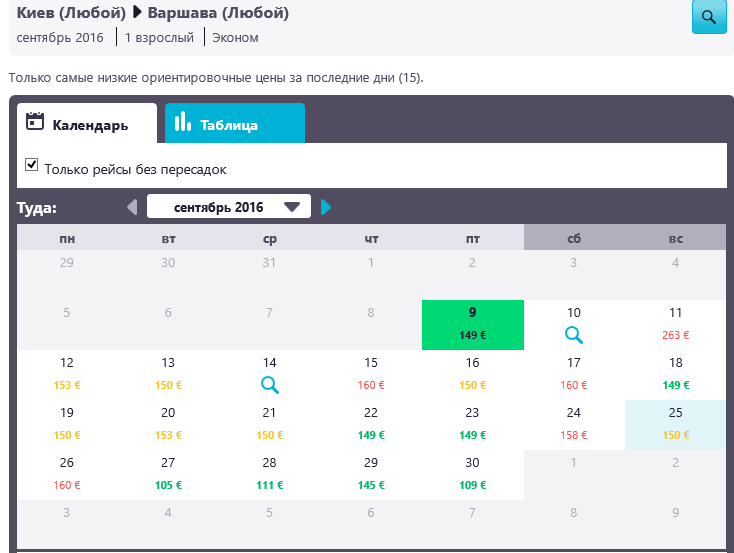This screenshot has height=553, width=734.
Task: Click the bar chart icon in Таблица tab
Action: [x=183, y=122]
